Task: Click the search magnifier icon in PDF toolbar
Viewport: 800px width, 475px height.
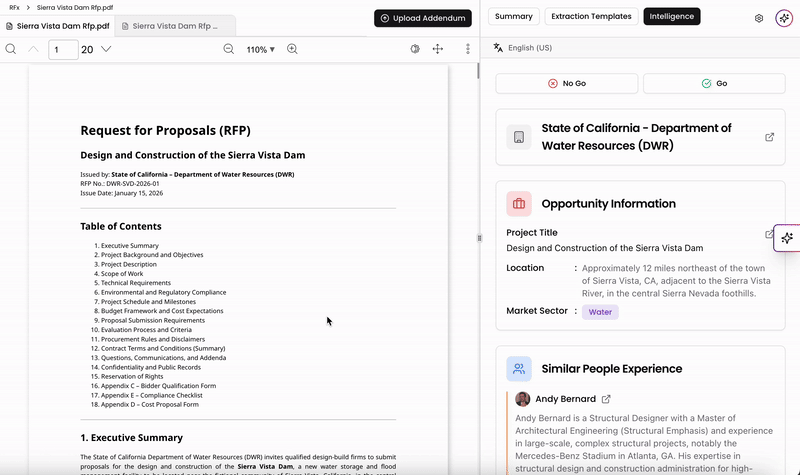Action: (11, 49)
